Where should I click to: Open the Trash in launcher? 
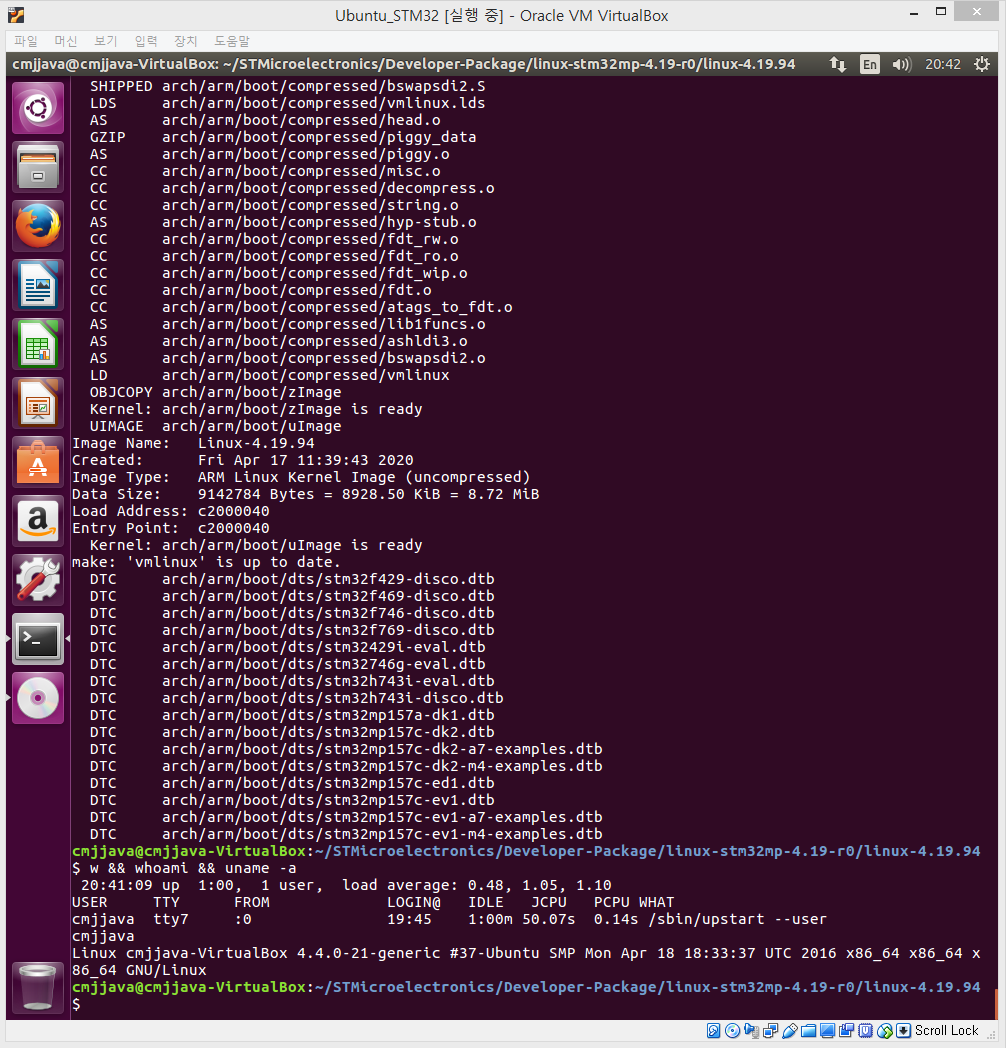[x=38, y=987]
